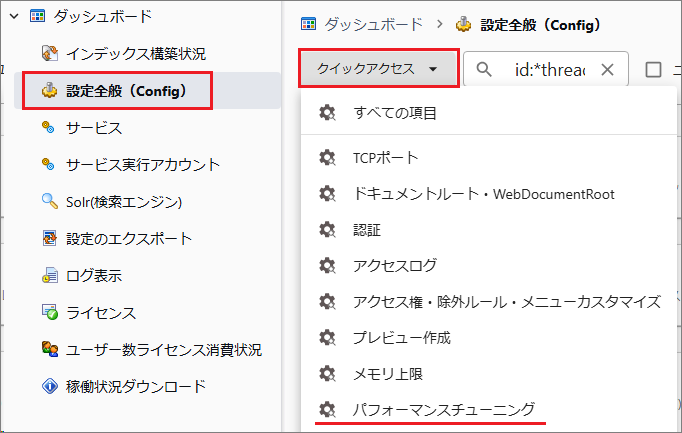Click the 稼働状況ダウンロード info icon
This screenshot has height=433, width=682.
(48, 386)
